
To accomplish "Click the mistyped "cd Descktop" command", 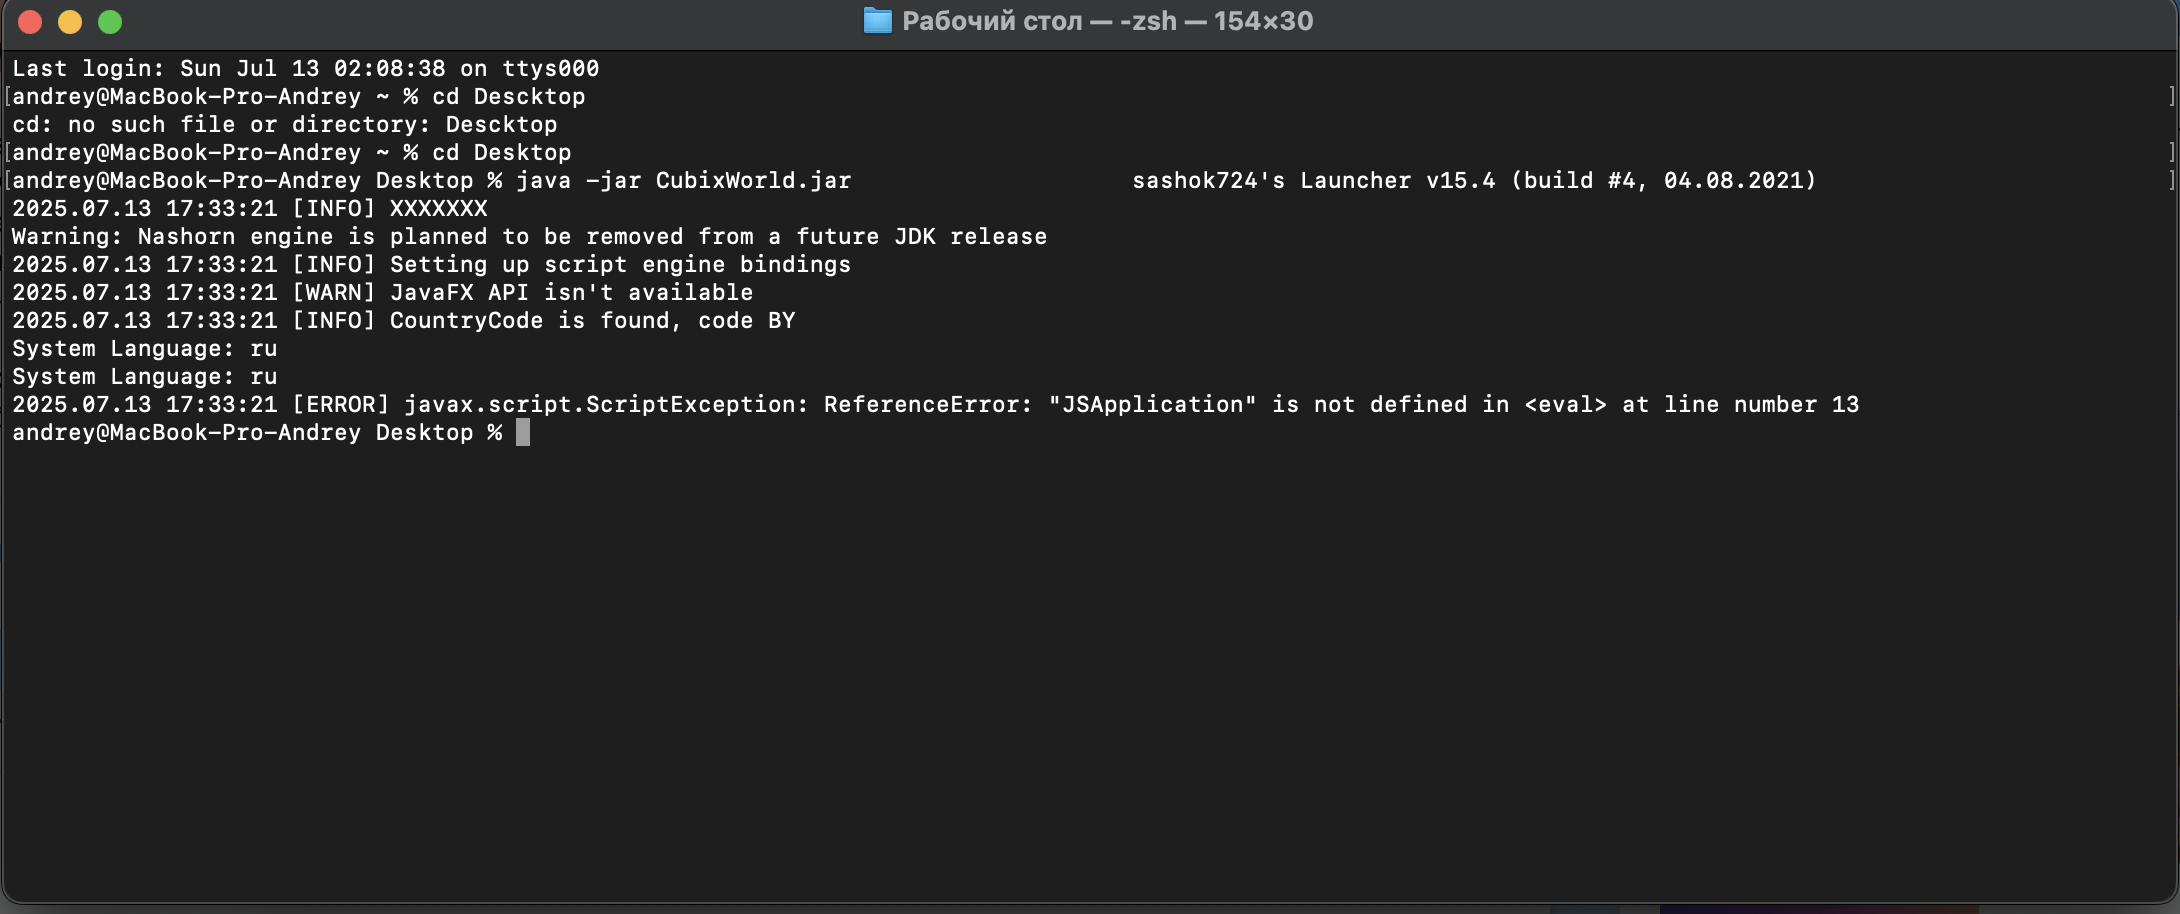I will point(508,97).
